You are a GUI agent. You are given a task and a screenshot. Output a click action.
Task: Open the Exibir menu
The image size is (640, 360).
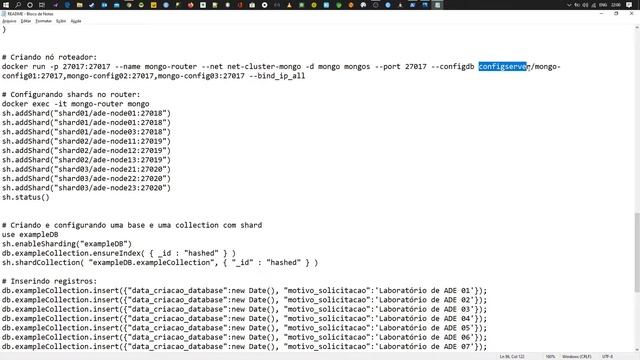[61, 21]
